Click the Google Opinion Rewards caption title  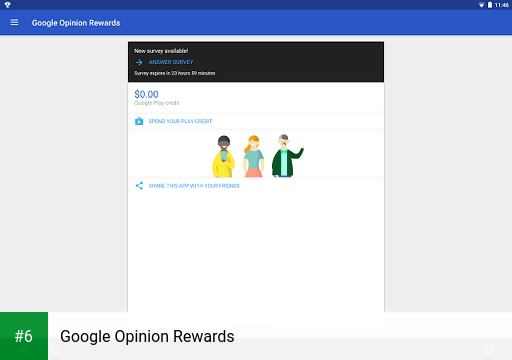tap(147, 336)
